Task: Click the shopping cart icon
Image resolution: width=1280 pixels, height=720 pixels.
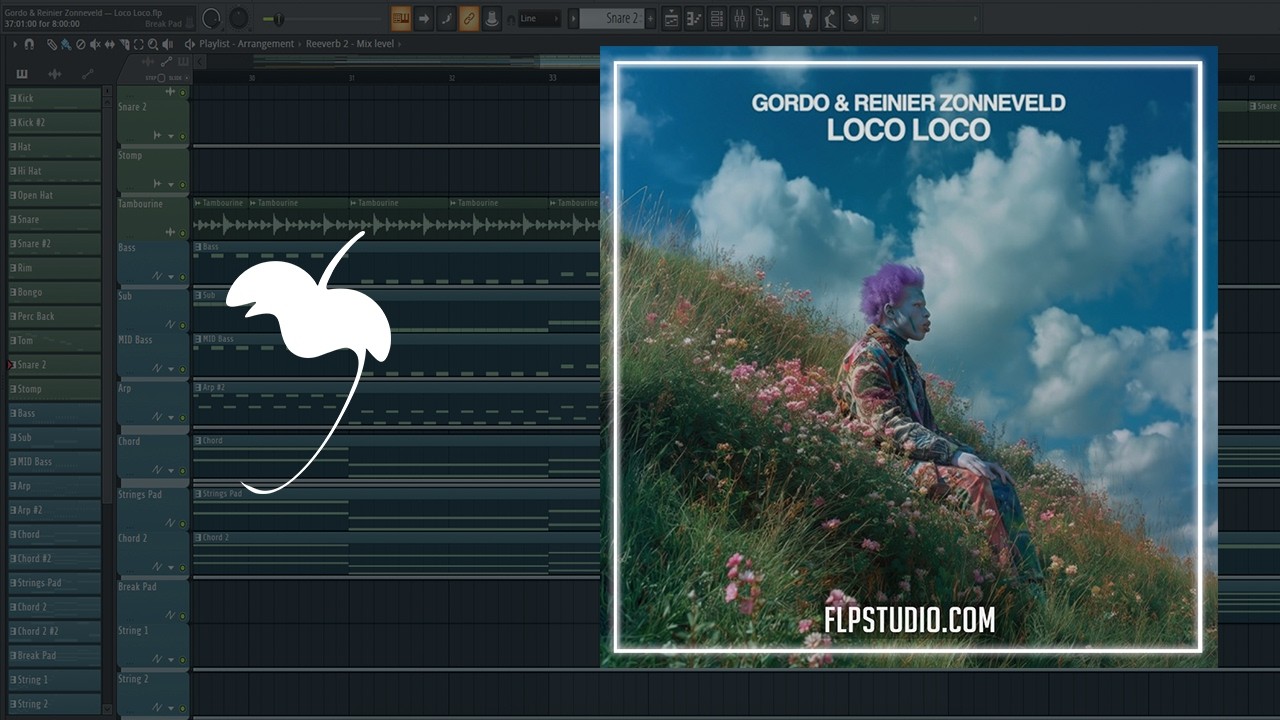Action: pos(876,19)
